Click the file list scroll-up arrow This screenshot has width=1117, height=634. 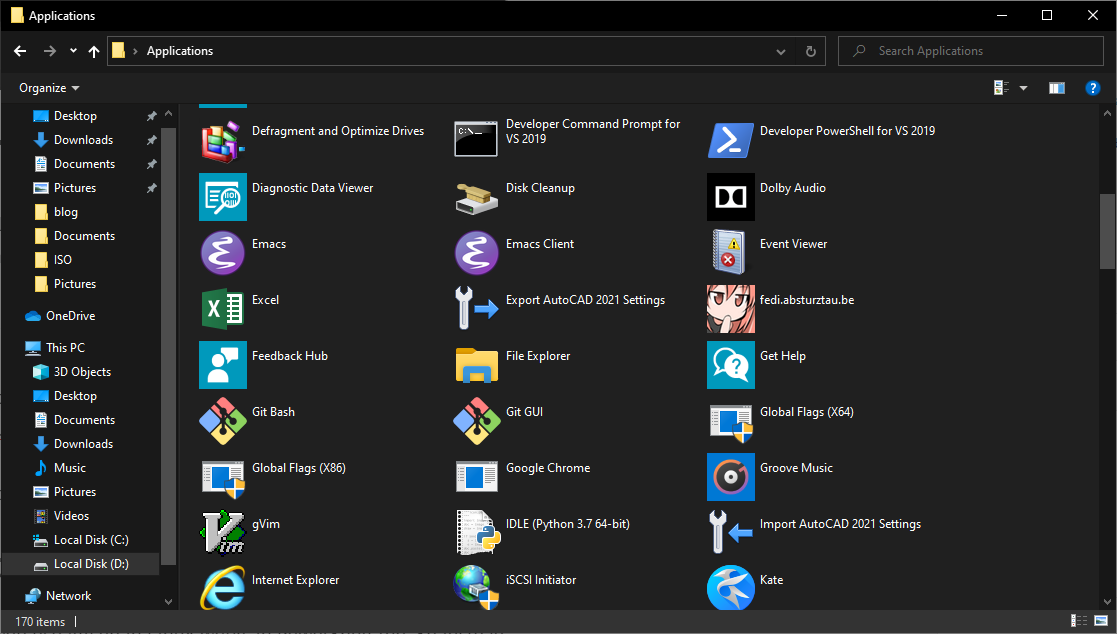coord(1107,113)
